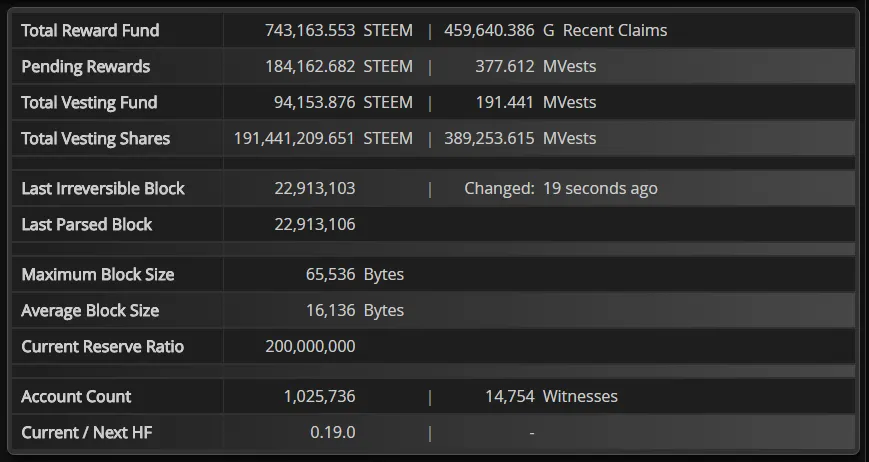This screenshot has height=462, width=869.
Task: Click the Total Vesting Fund label
Action: tap(89, 102)
